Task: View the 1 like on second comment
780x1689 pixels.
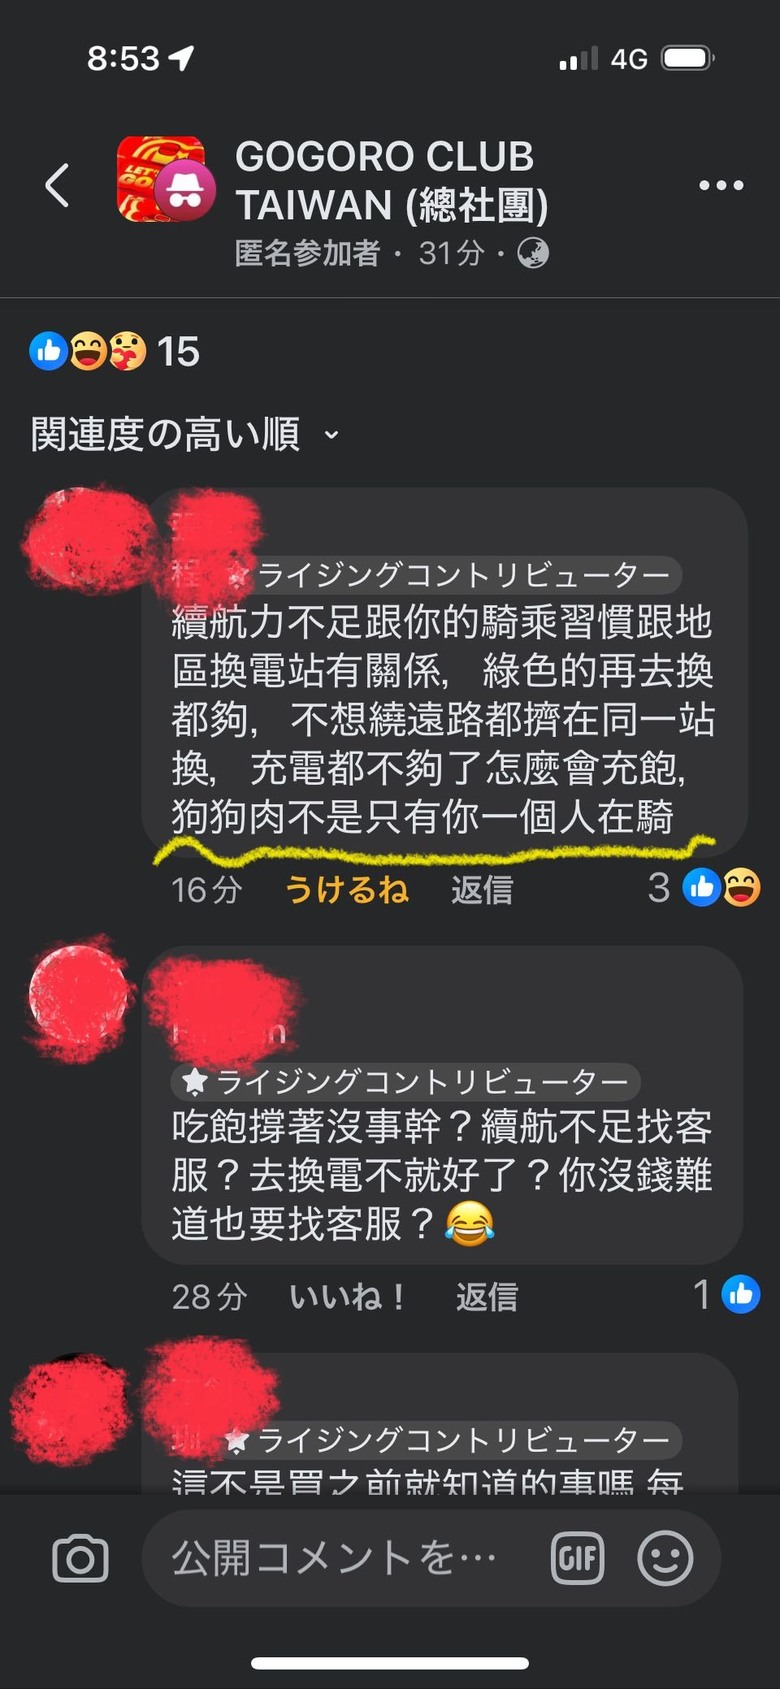Action: point(727,1295)
